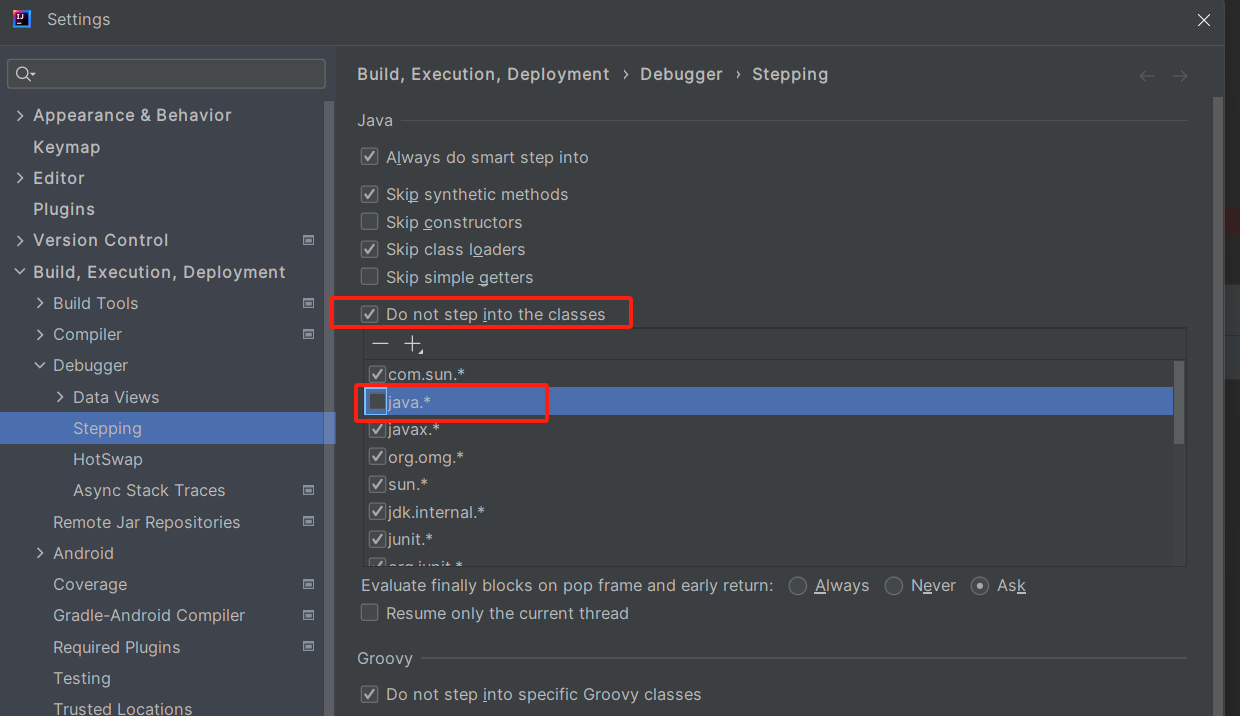The width and height of the screenshot is (1240, 716).
Task: Enable Skip simple getters checkbox
Action: tap(369, 277)
